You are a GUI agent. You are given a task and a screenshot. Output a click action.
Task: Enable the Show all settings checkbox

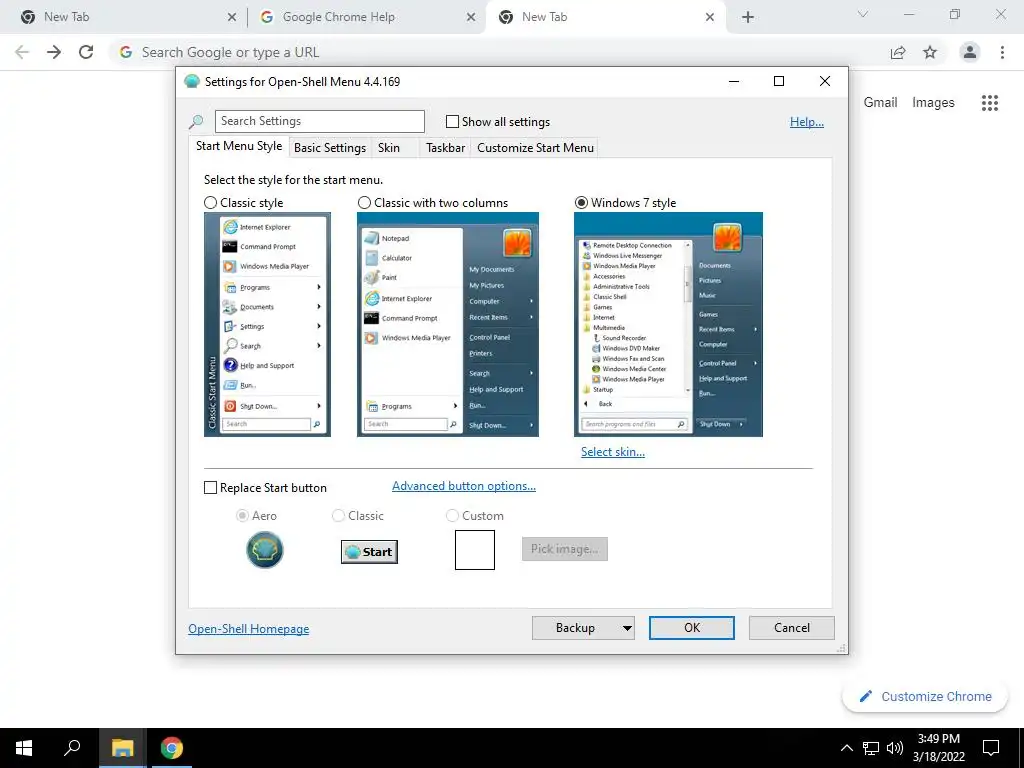coord(452,121)
